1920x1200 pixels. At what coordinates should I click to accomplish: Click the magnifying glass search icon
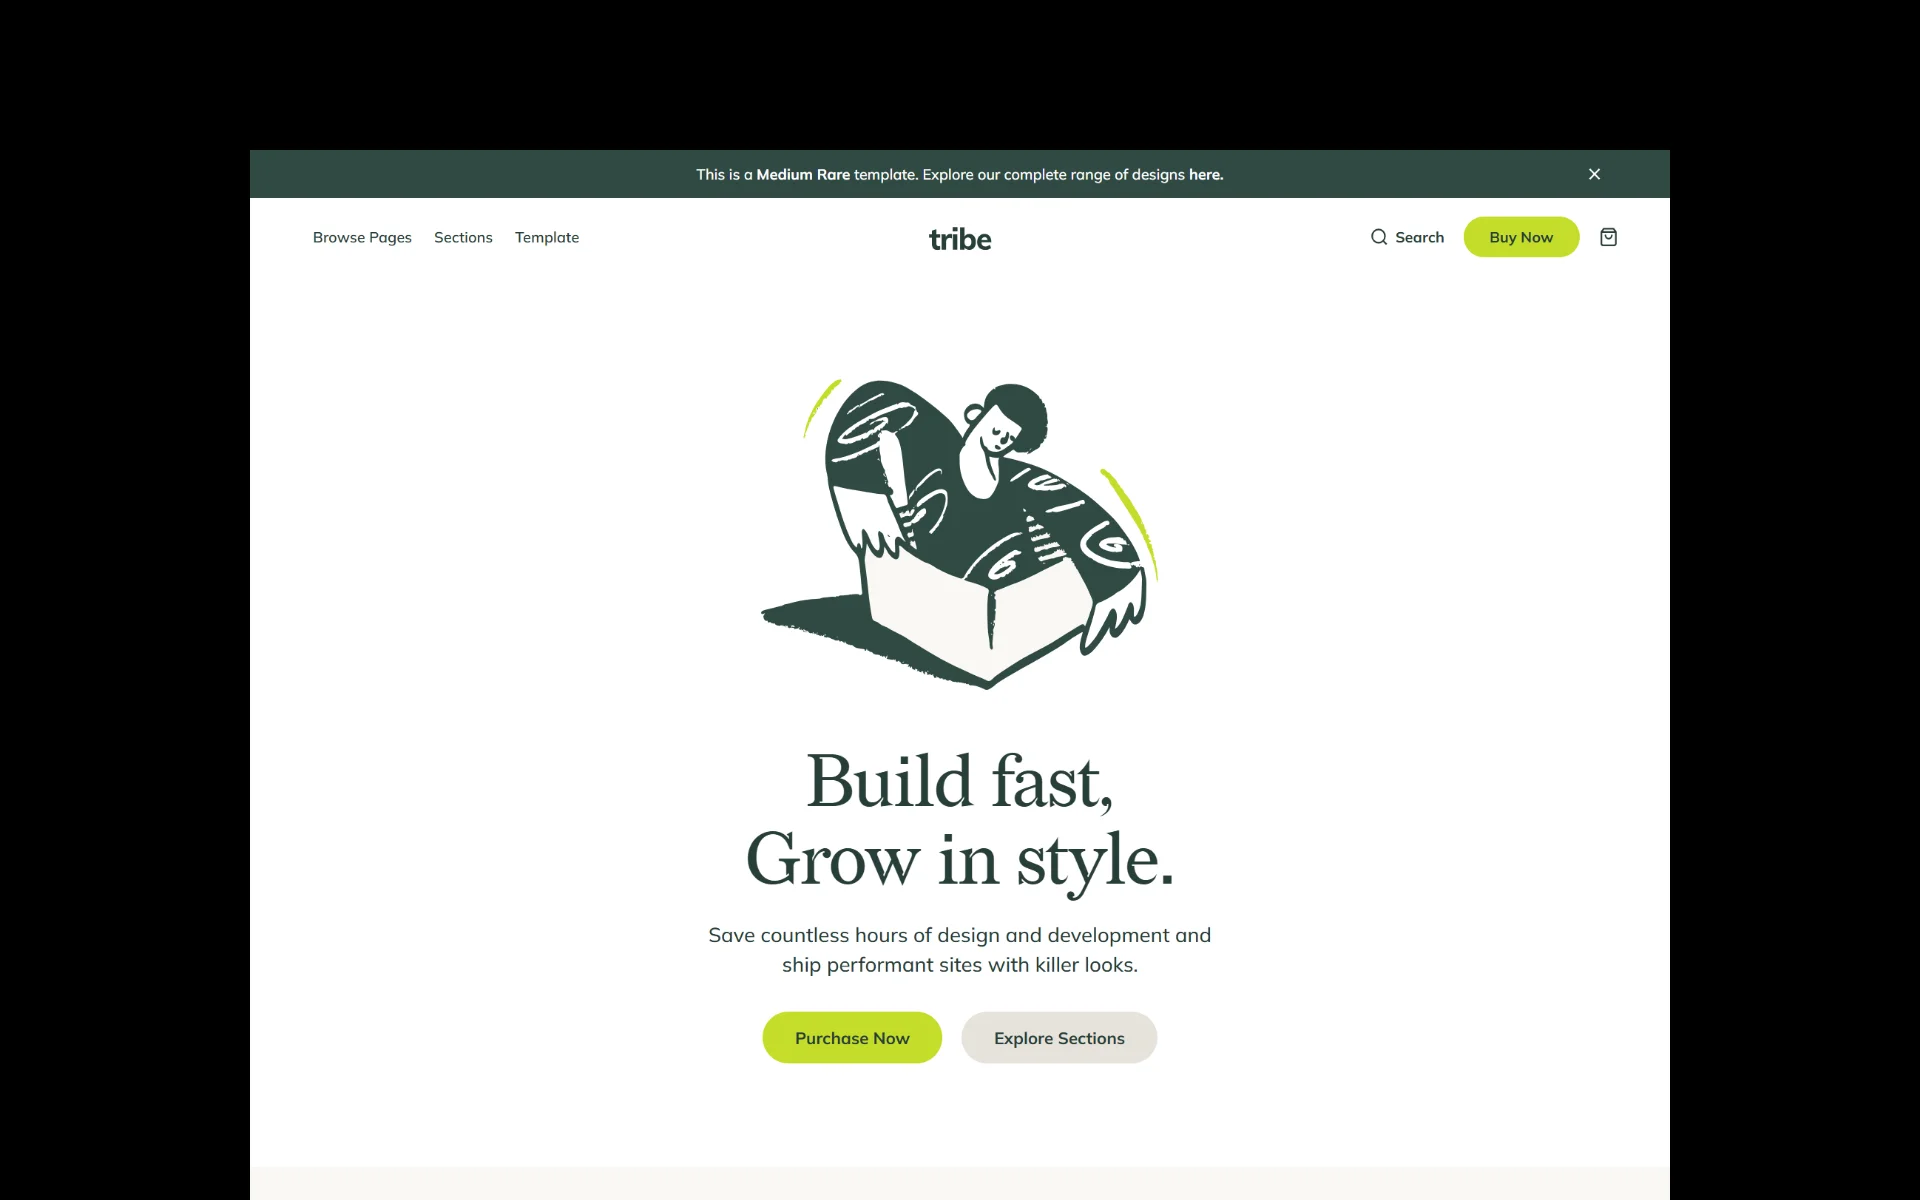pyautogui.click(x=1379, y=237)
